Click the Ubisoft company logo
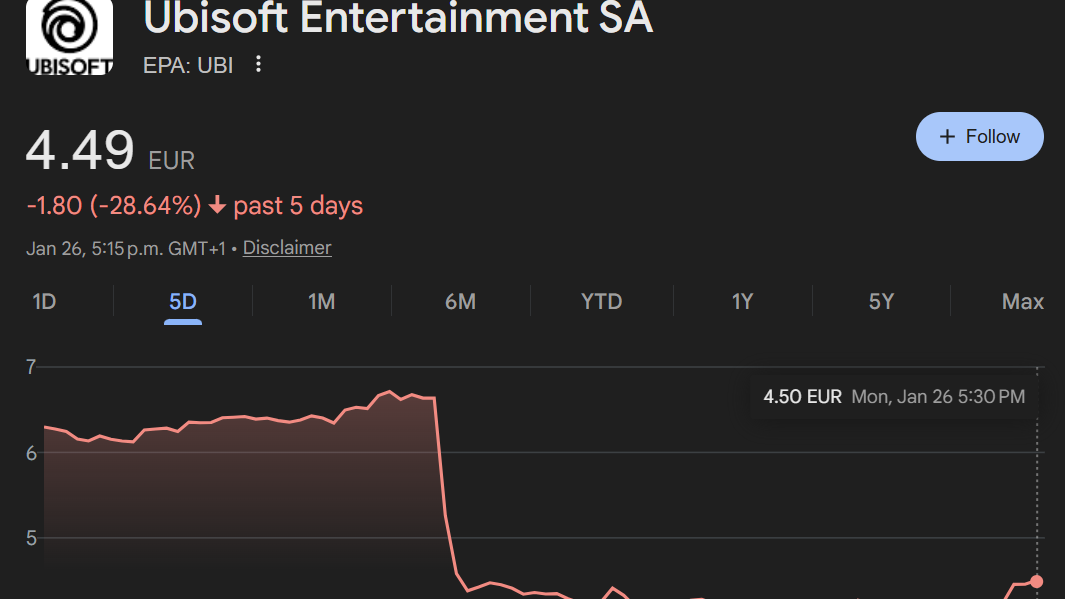This screenshot has width=1065, height=599. tap(69, 37)
